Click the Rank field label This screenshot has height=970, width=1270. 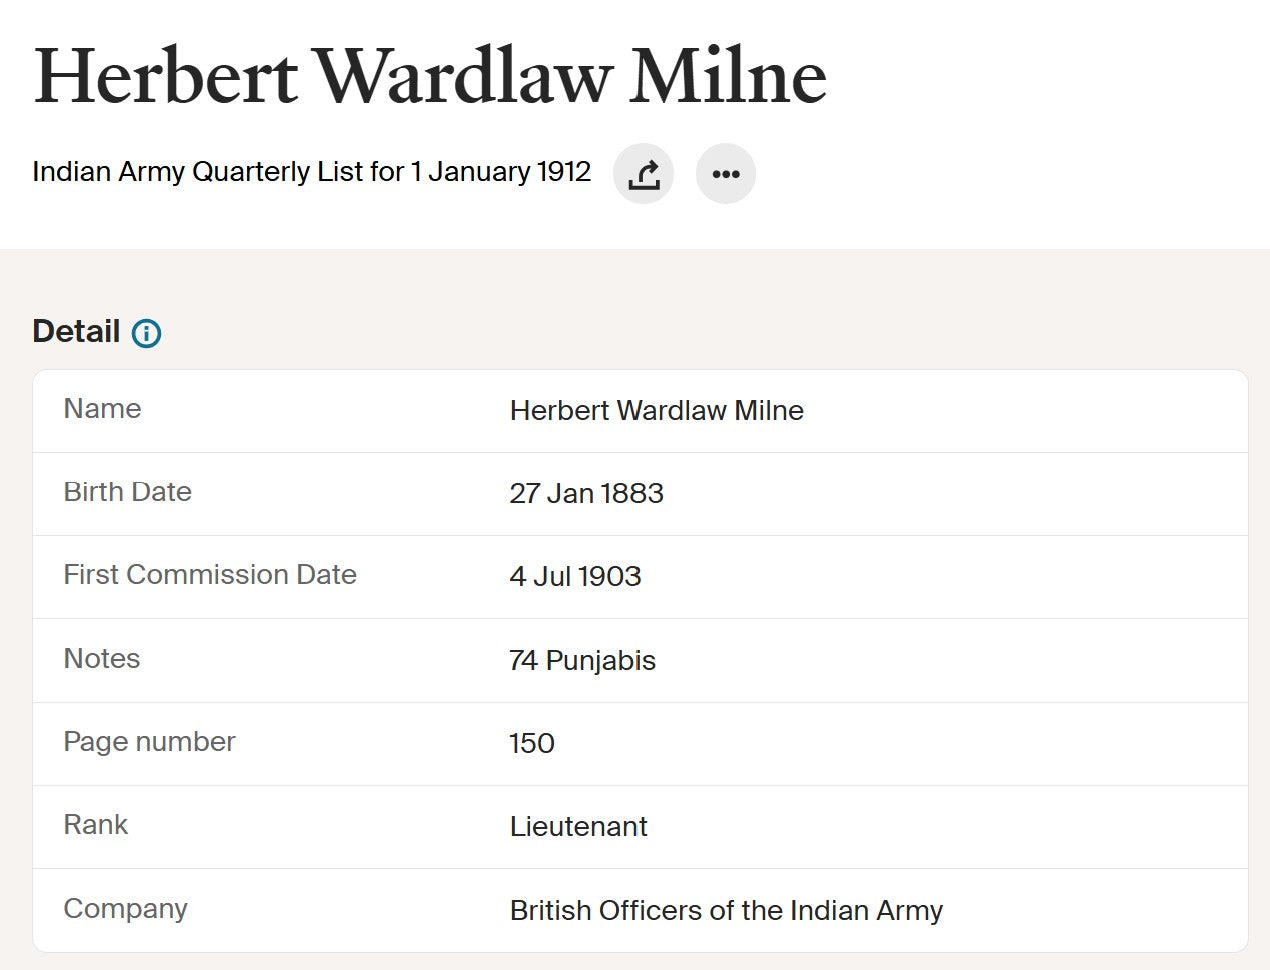96,825
